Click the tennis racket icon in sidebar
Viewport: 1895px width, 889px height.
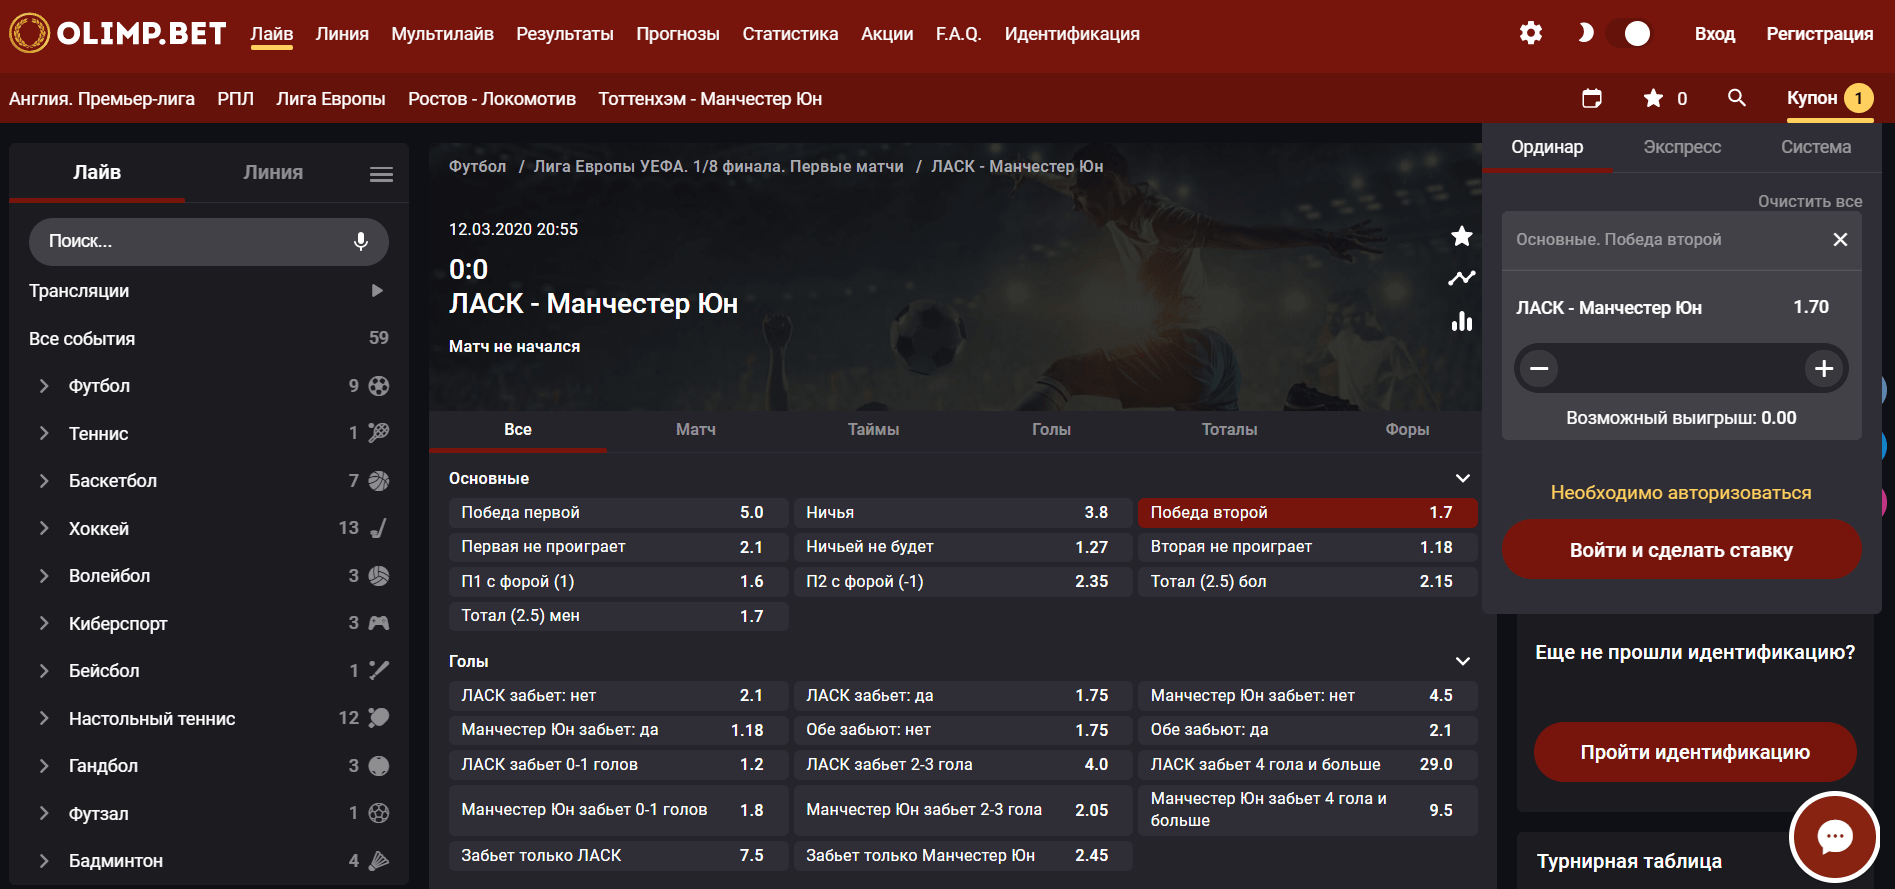coord(379,433)
